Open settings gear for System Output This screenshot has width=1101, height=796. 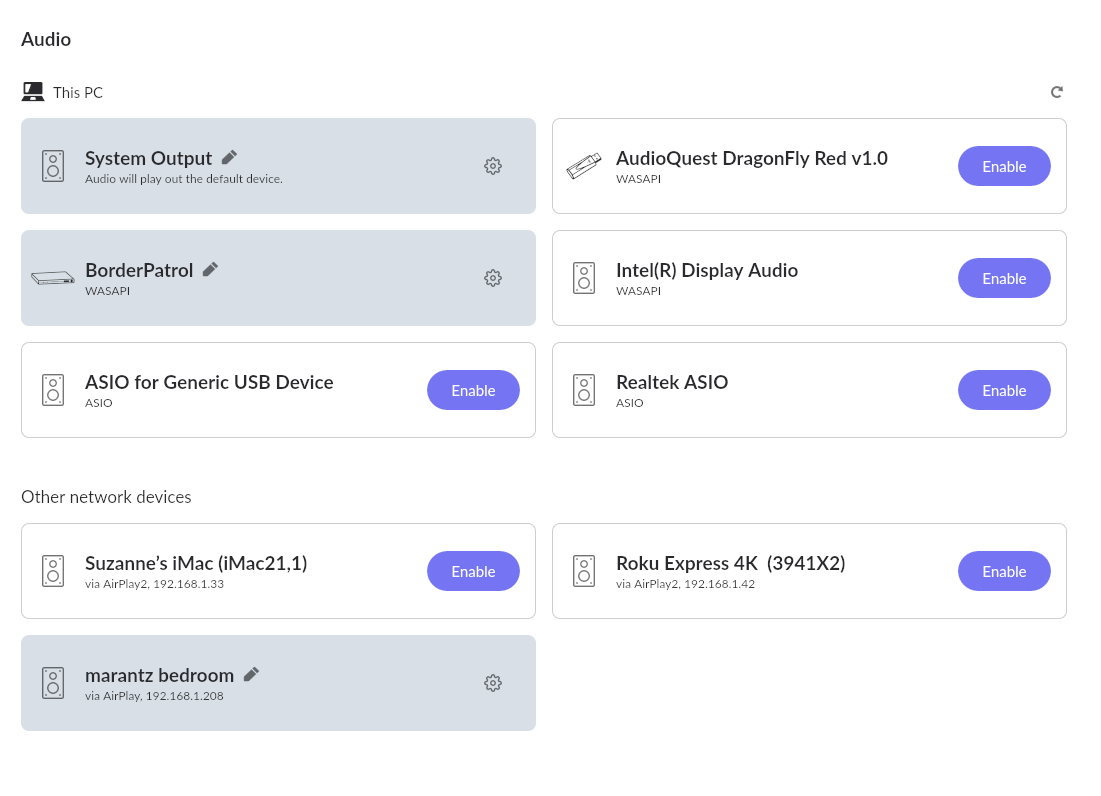click(492, 166)
